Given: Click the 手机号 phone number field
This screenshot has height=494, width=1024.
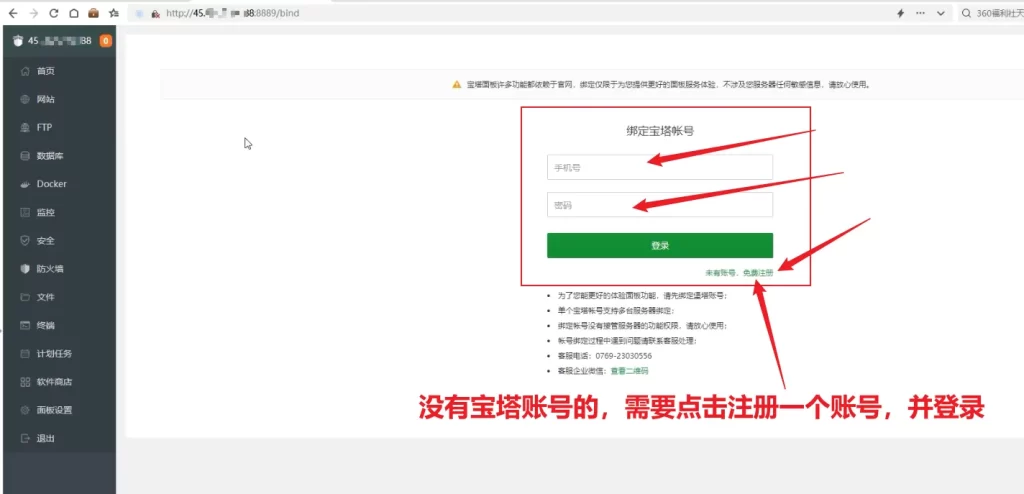Looking at the screenshot, I should pyautogui.click(x=660, y=167).
